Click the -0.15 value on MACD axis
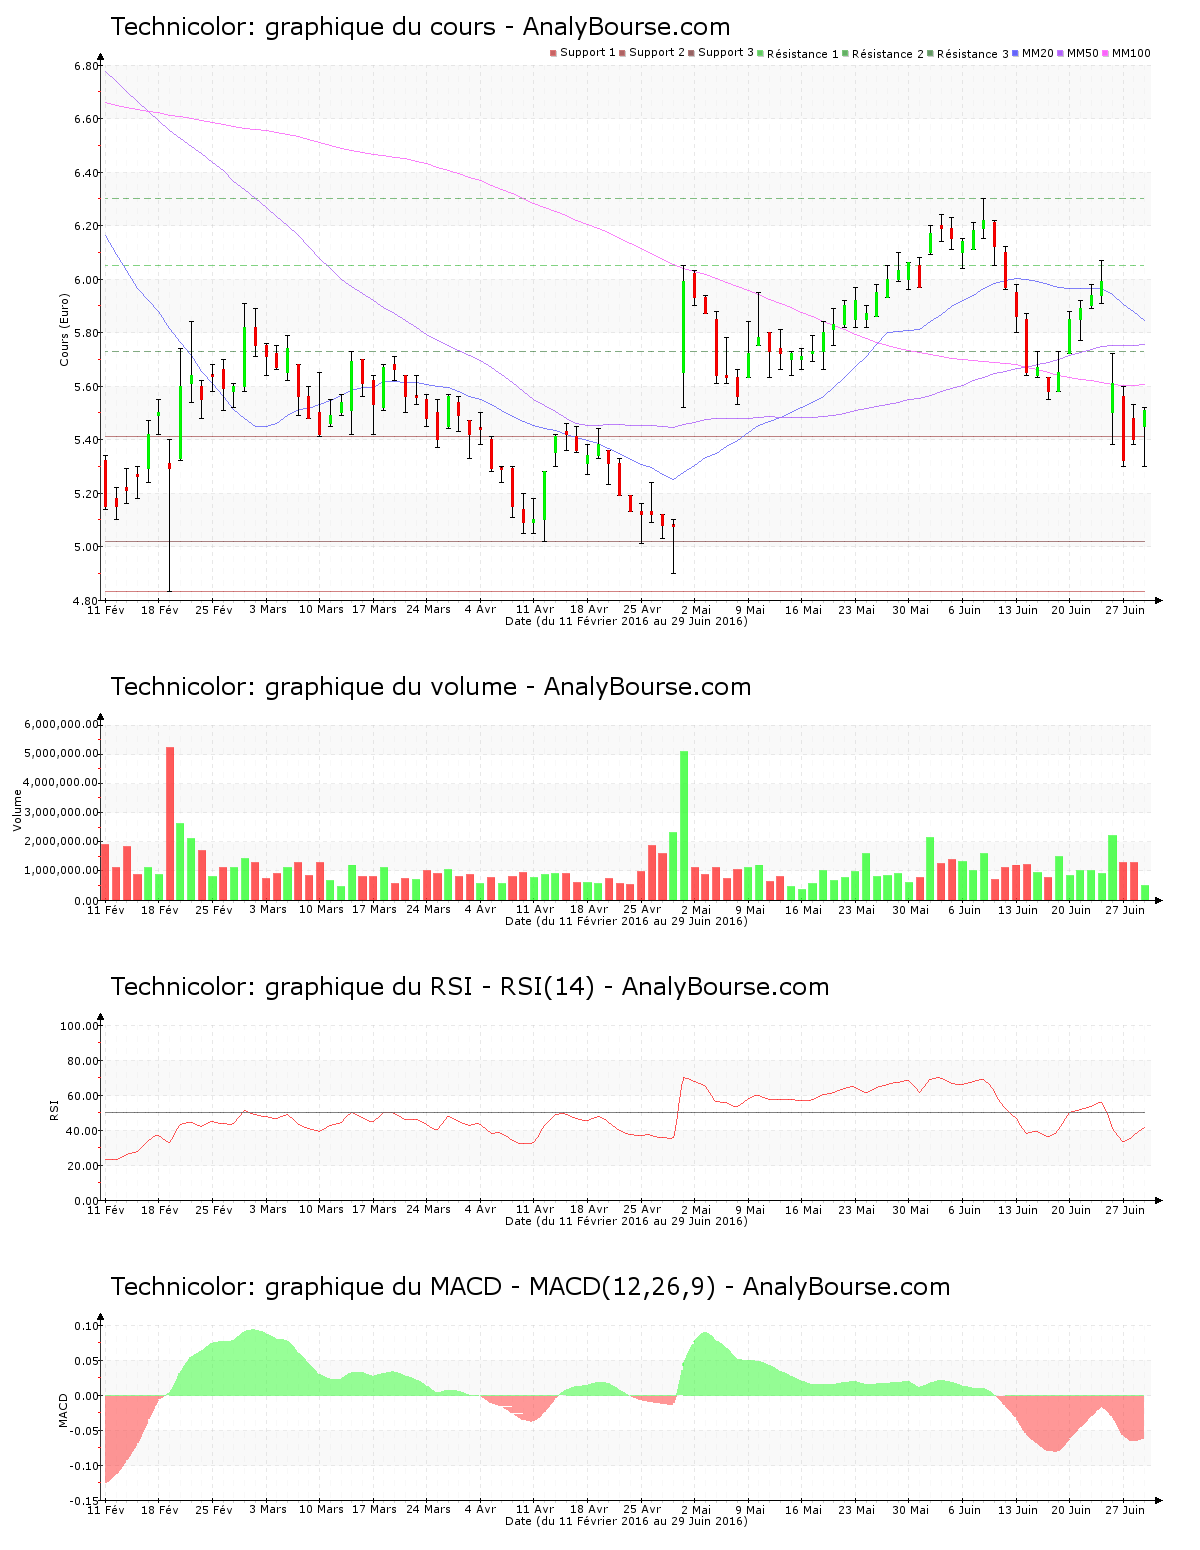Screen dimensions: 1200x1550 tap(85, 1501)
